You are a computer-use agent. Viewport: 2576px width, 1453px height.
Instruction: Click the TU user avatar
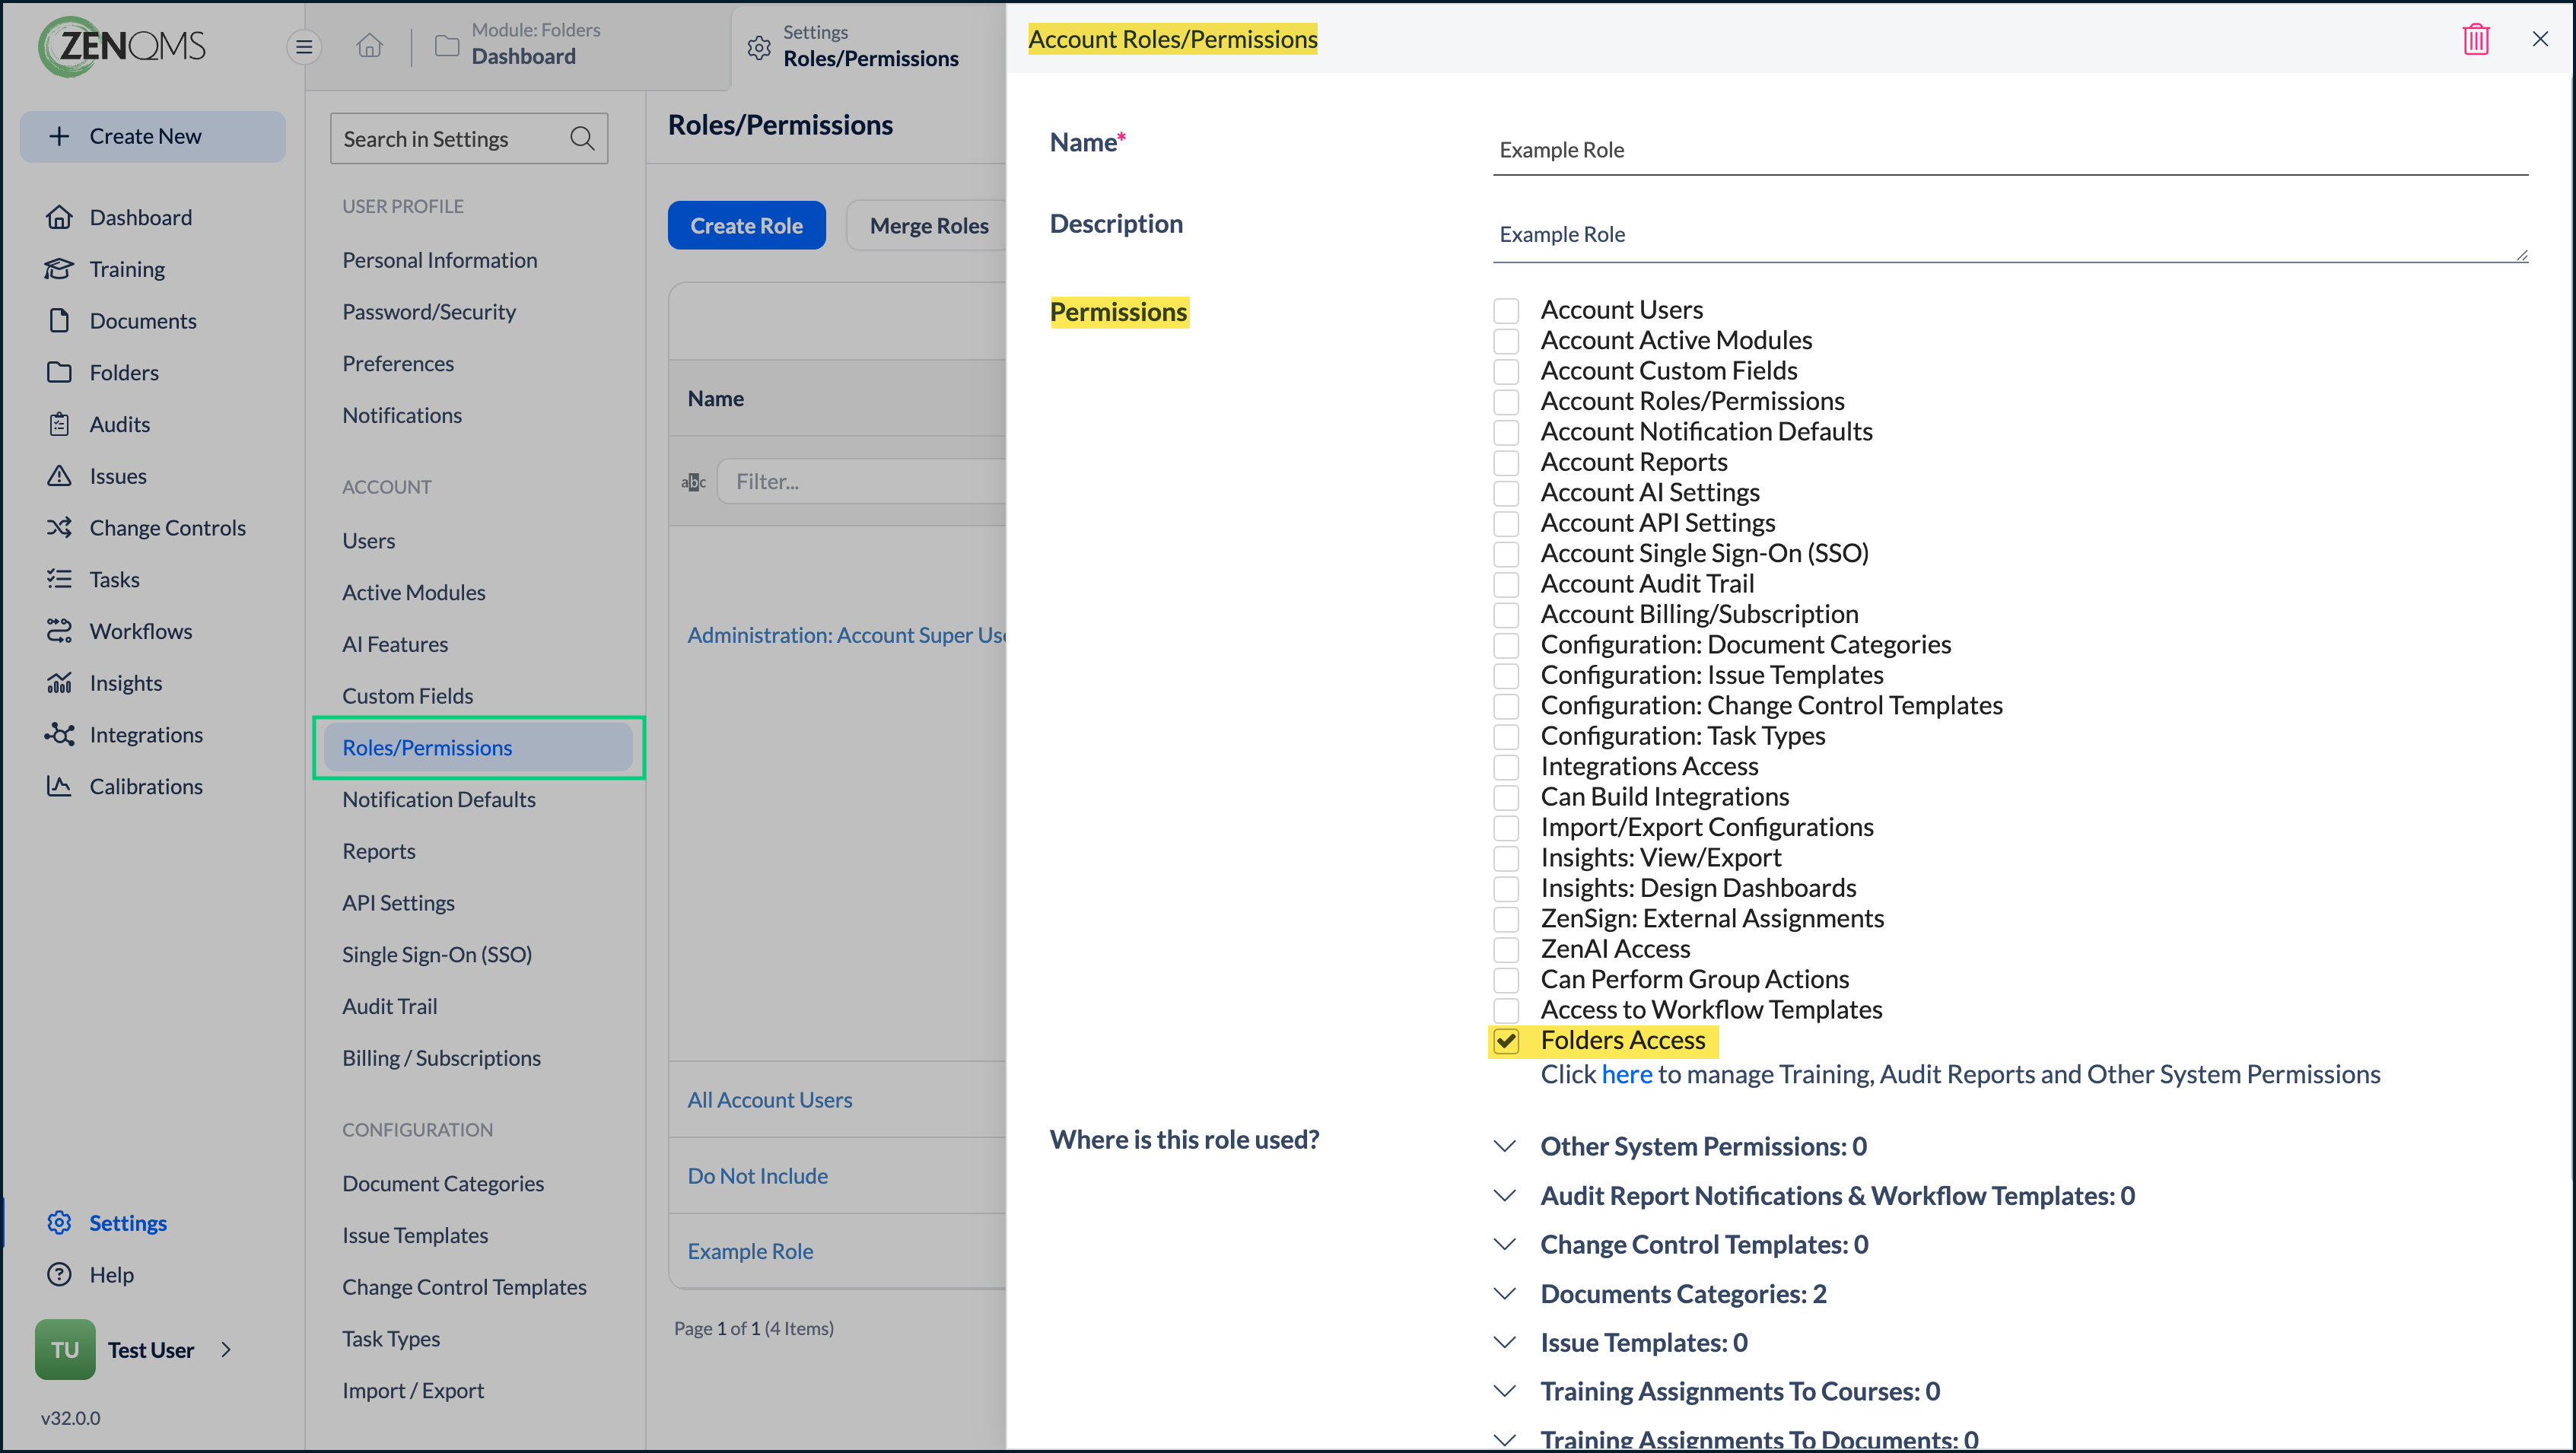(x=65, y=1349)
